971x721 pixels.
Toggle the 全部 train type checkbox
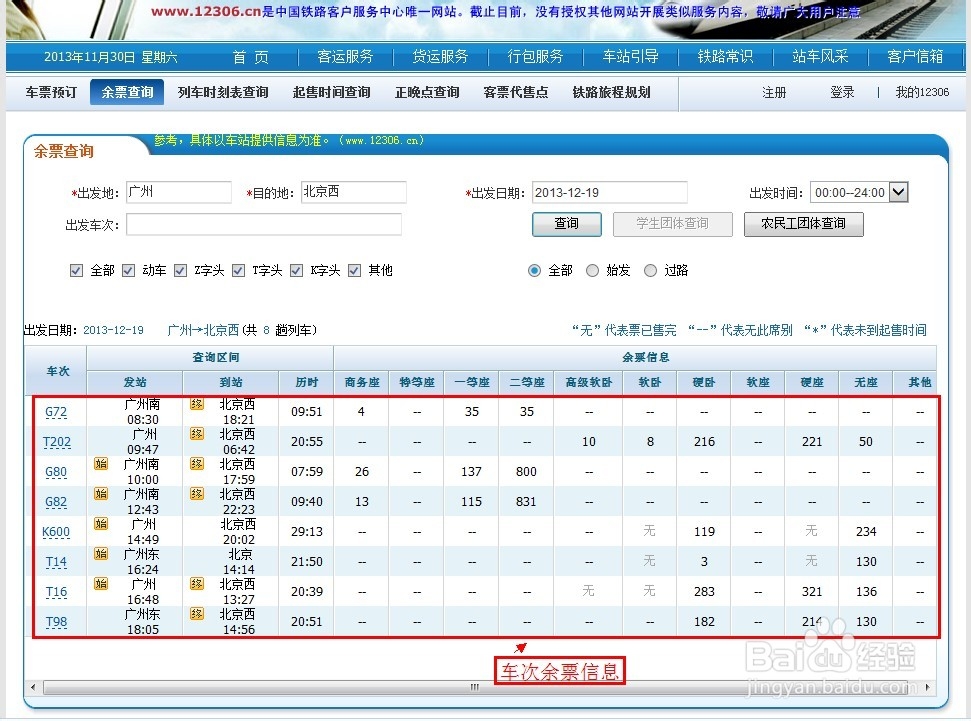click(76, 271)
